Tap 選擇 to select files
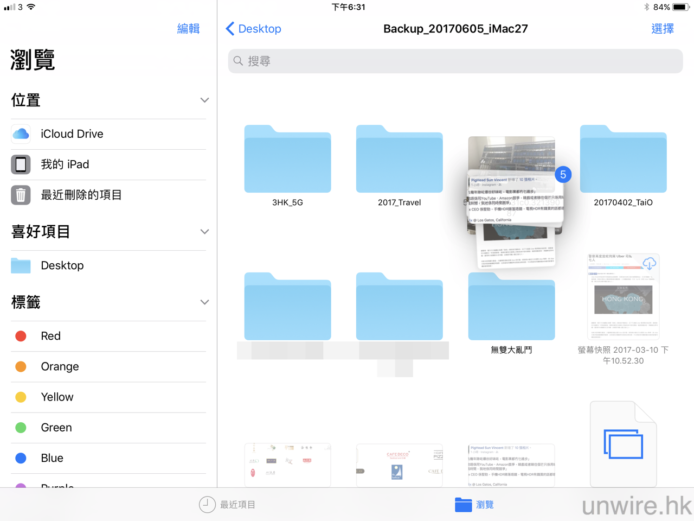694x521 pixels. point(662,29)
